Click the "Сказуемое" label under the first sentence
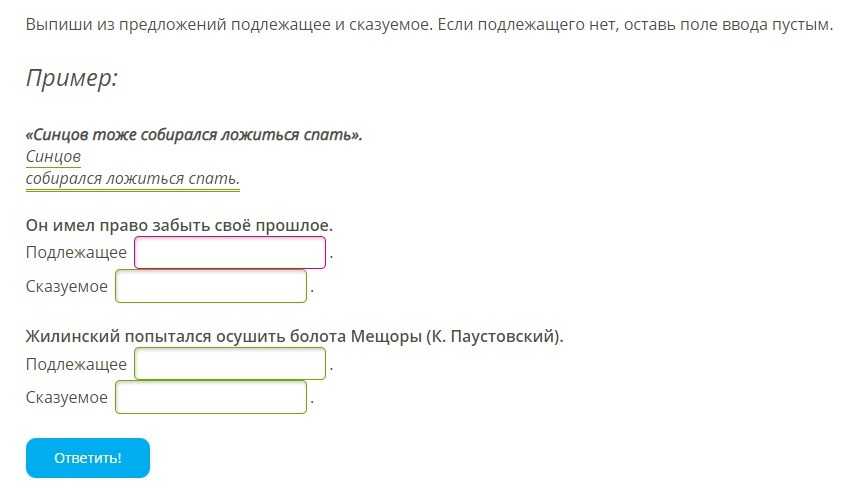844x494 pixels. click(x=66, y=287)
